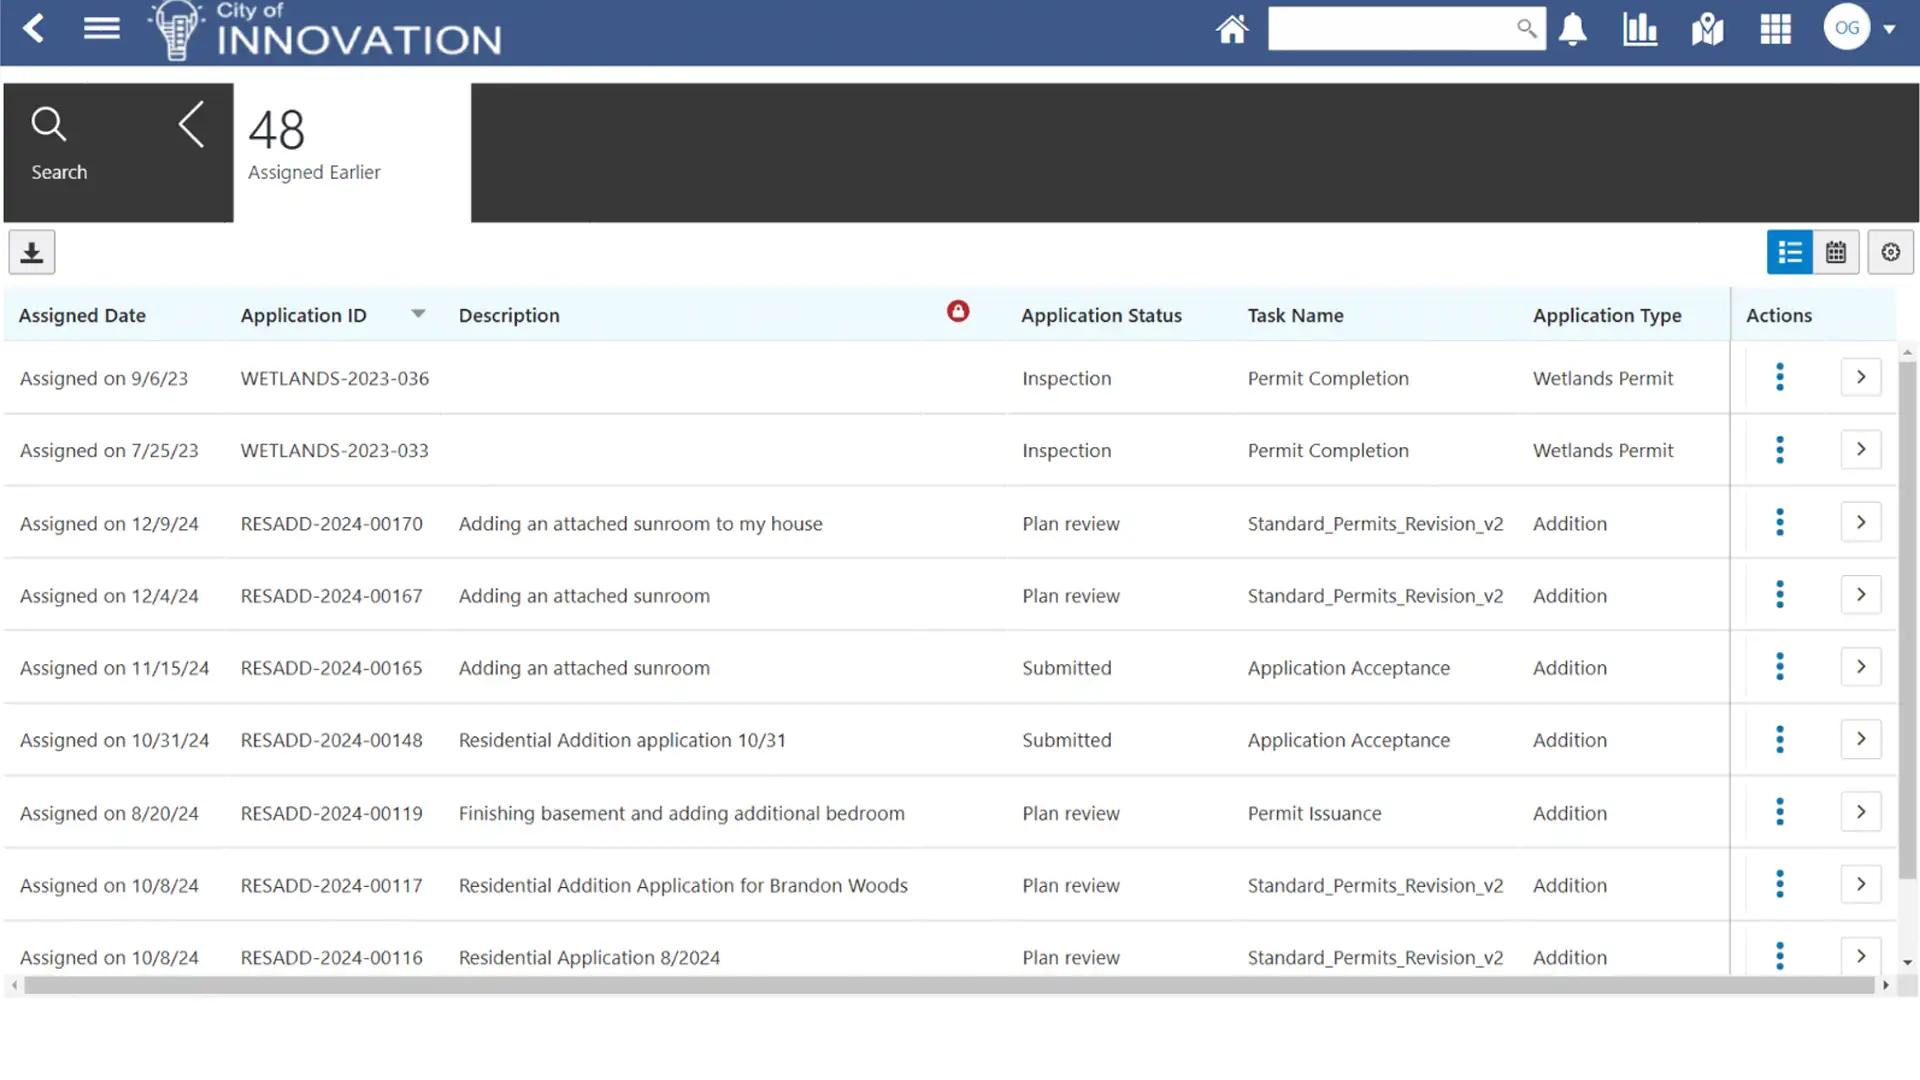Click the Home icon in header

pos(1232,29)
